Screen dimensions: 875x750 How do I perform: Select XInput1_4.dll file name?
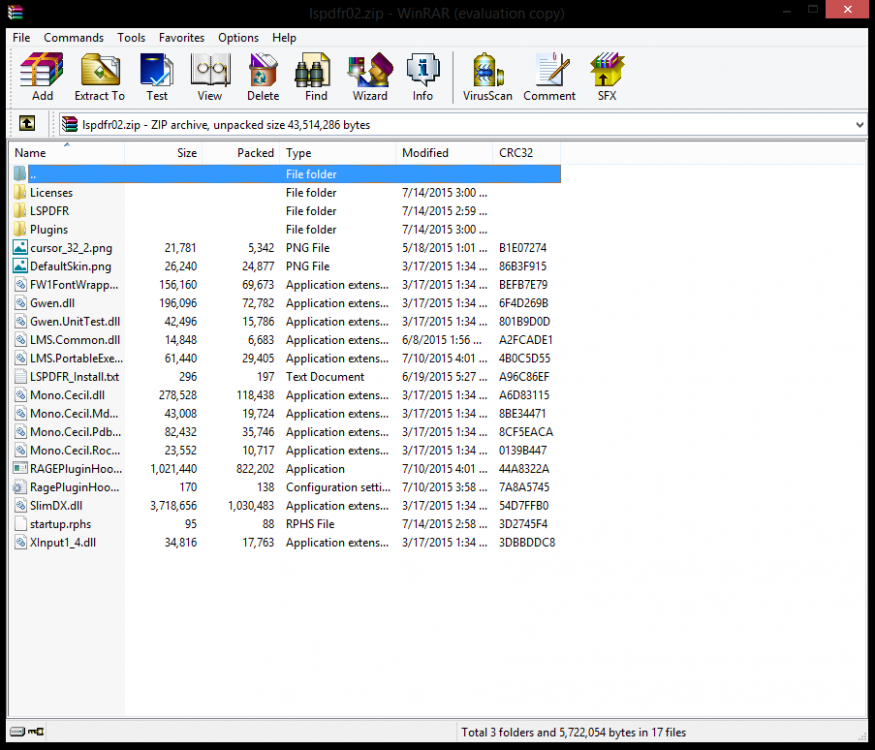tap(63, 542)
